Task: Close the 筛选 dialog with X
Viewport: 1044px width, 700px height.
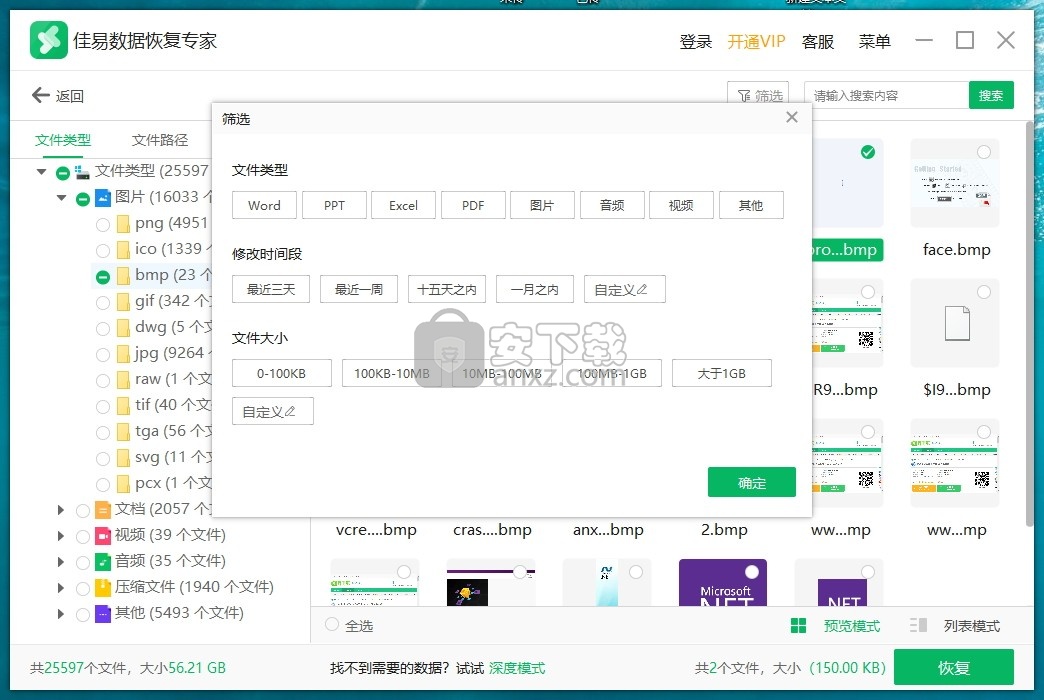Action: (x=792, y=117)
